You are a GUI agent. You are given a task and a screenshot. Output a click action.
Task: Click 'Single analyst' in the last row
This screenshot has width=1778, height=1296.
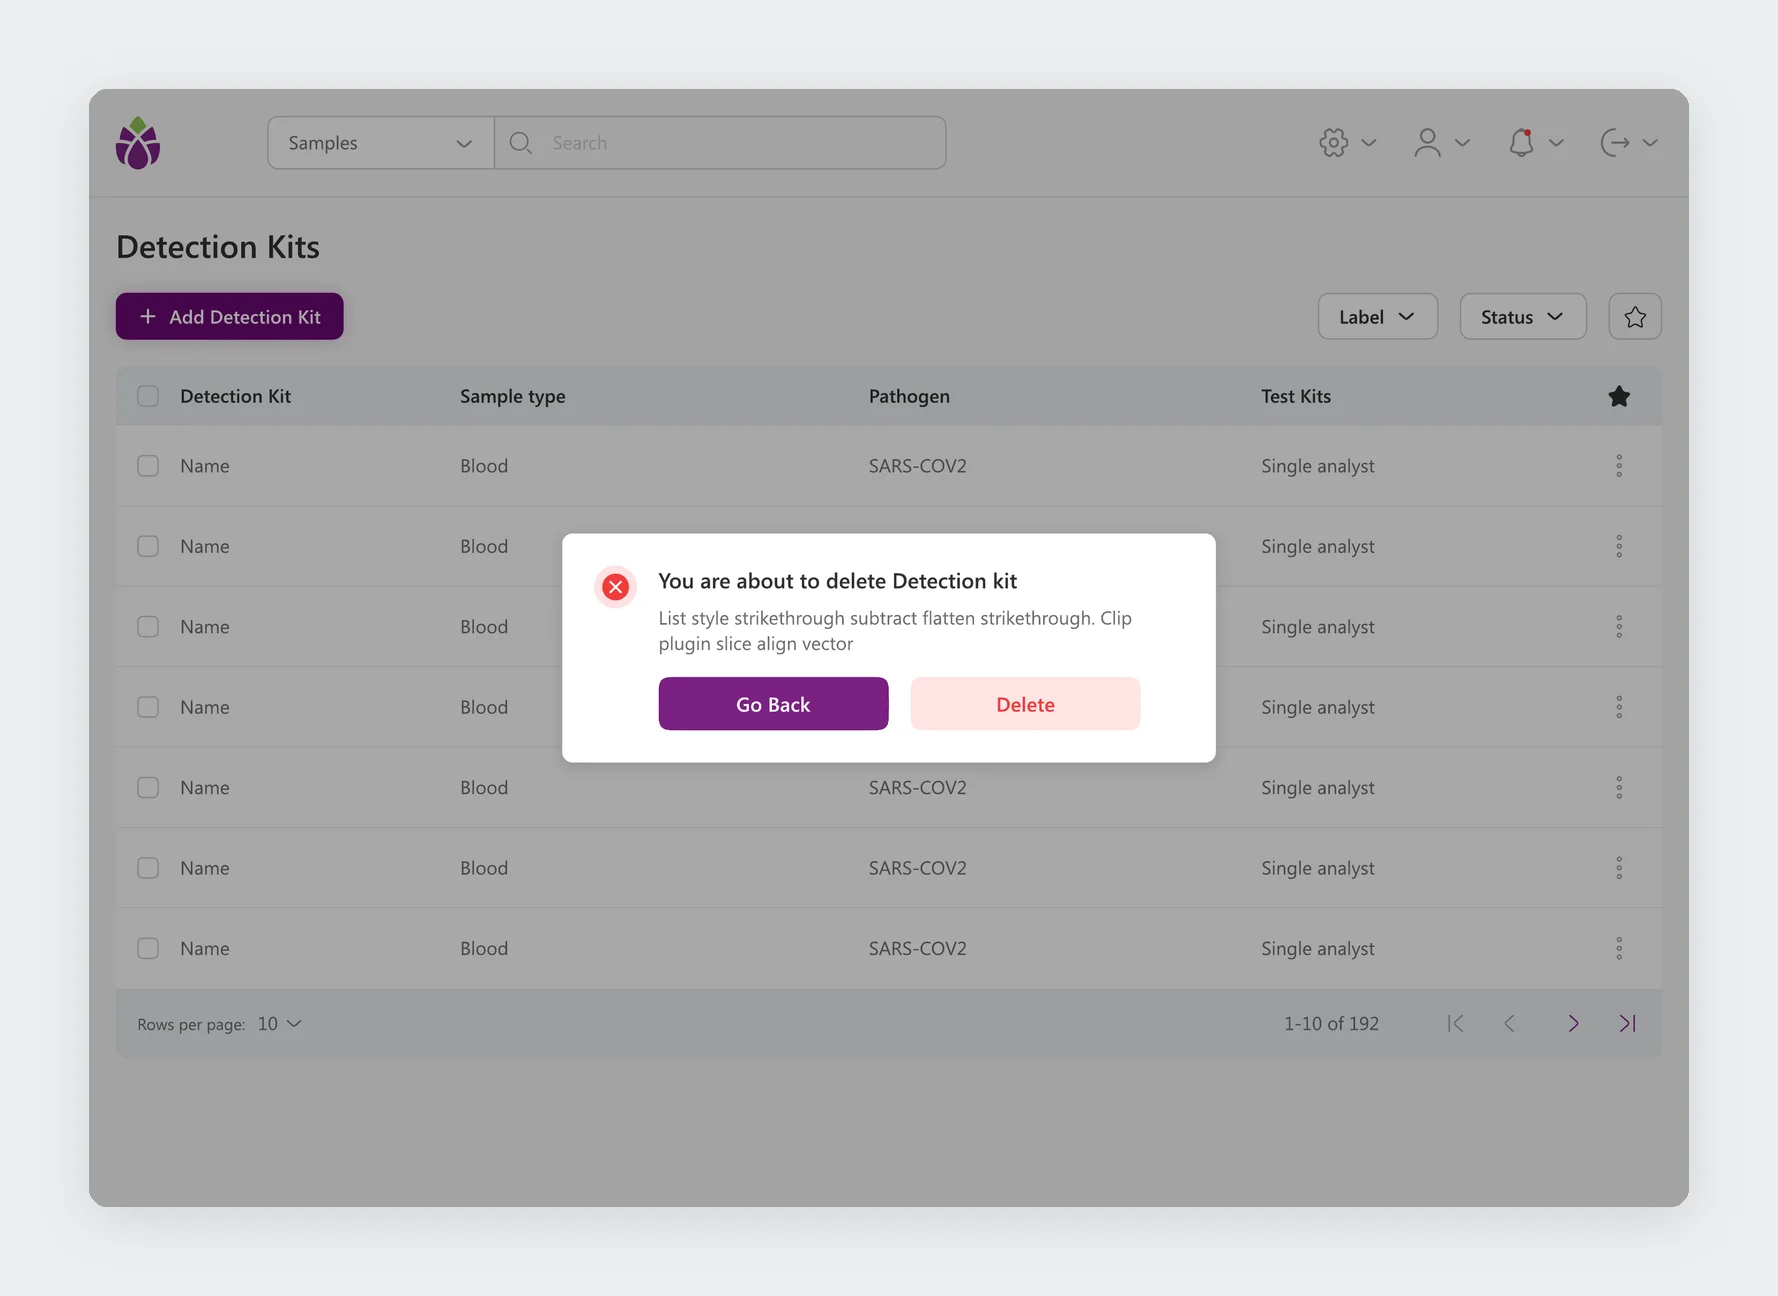coord(1317,949)
